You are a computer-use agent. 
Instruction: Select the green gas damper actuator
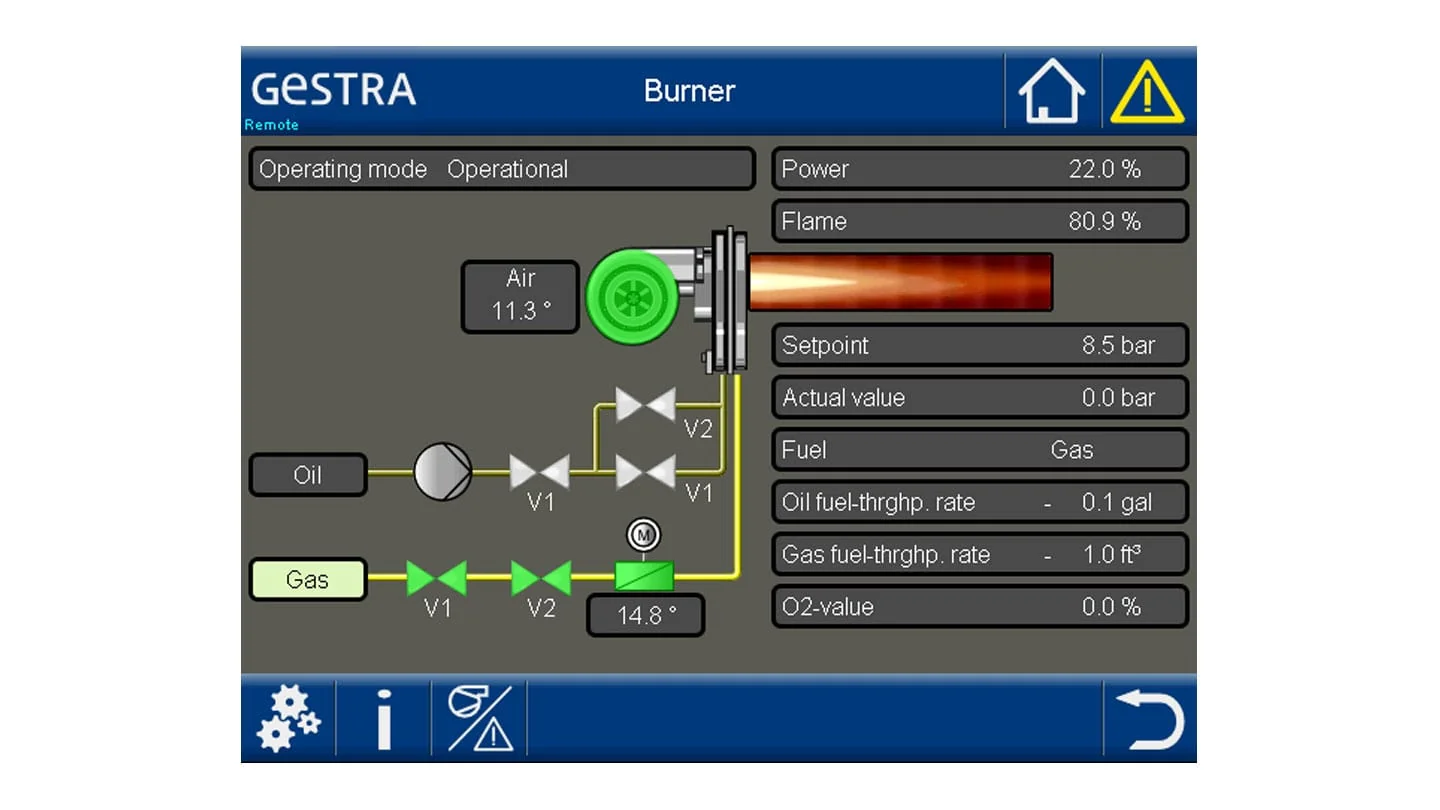(x=643, y=576)
